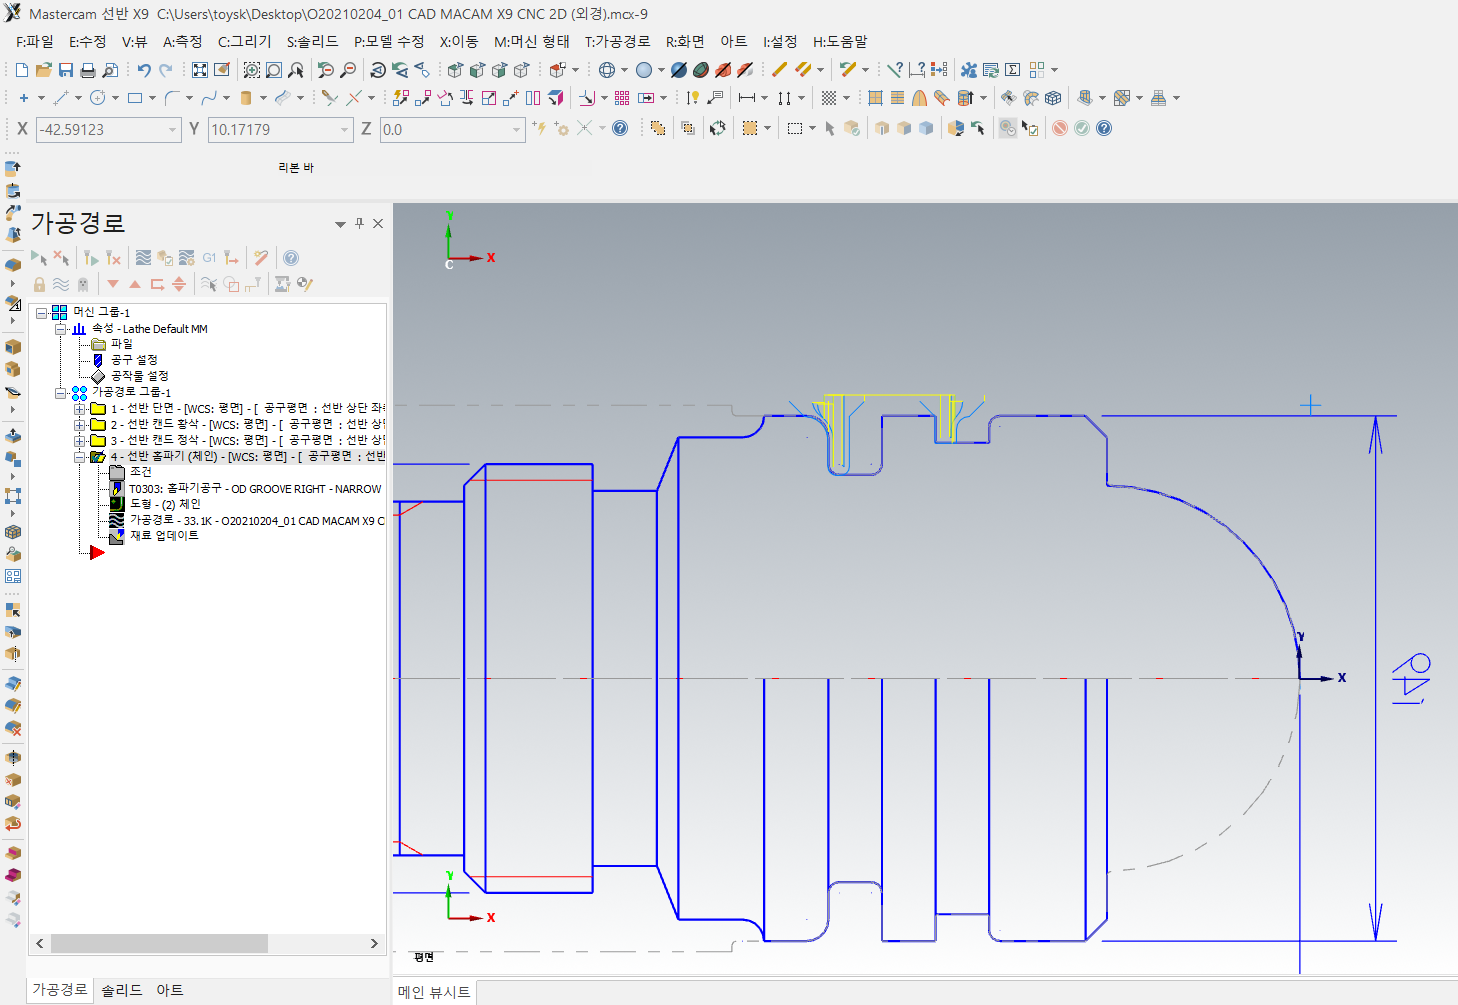Select the 파일 item in tree
This screenshot has width=1458, height=1005.
(121, 344)
